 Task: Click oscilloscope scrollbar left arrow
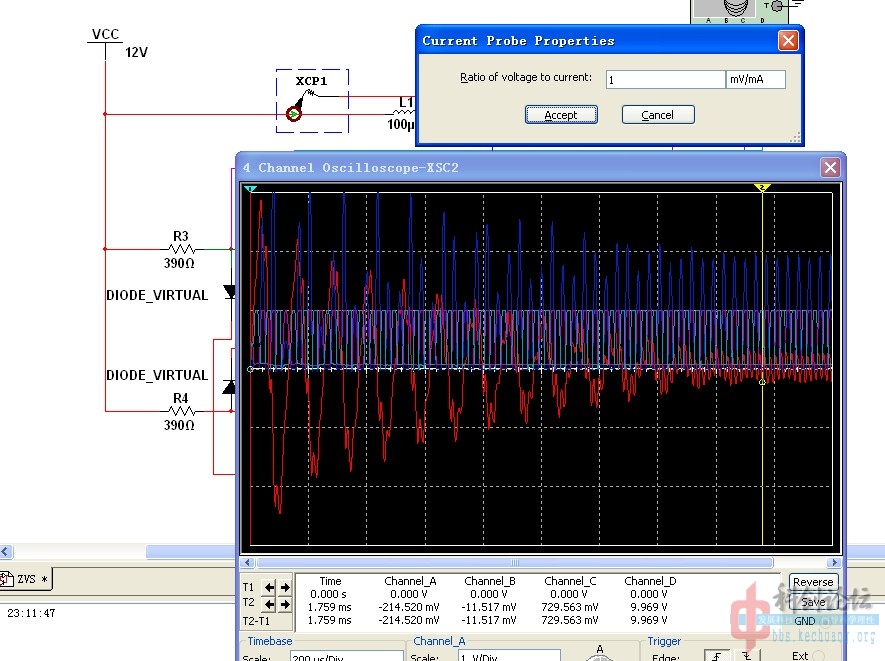click(x=247, y=563)
